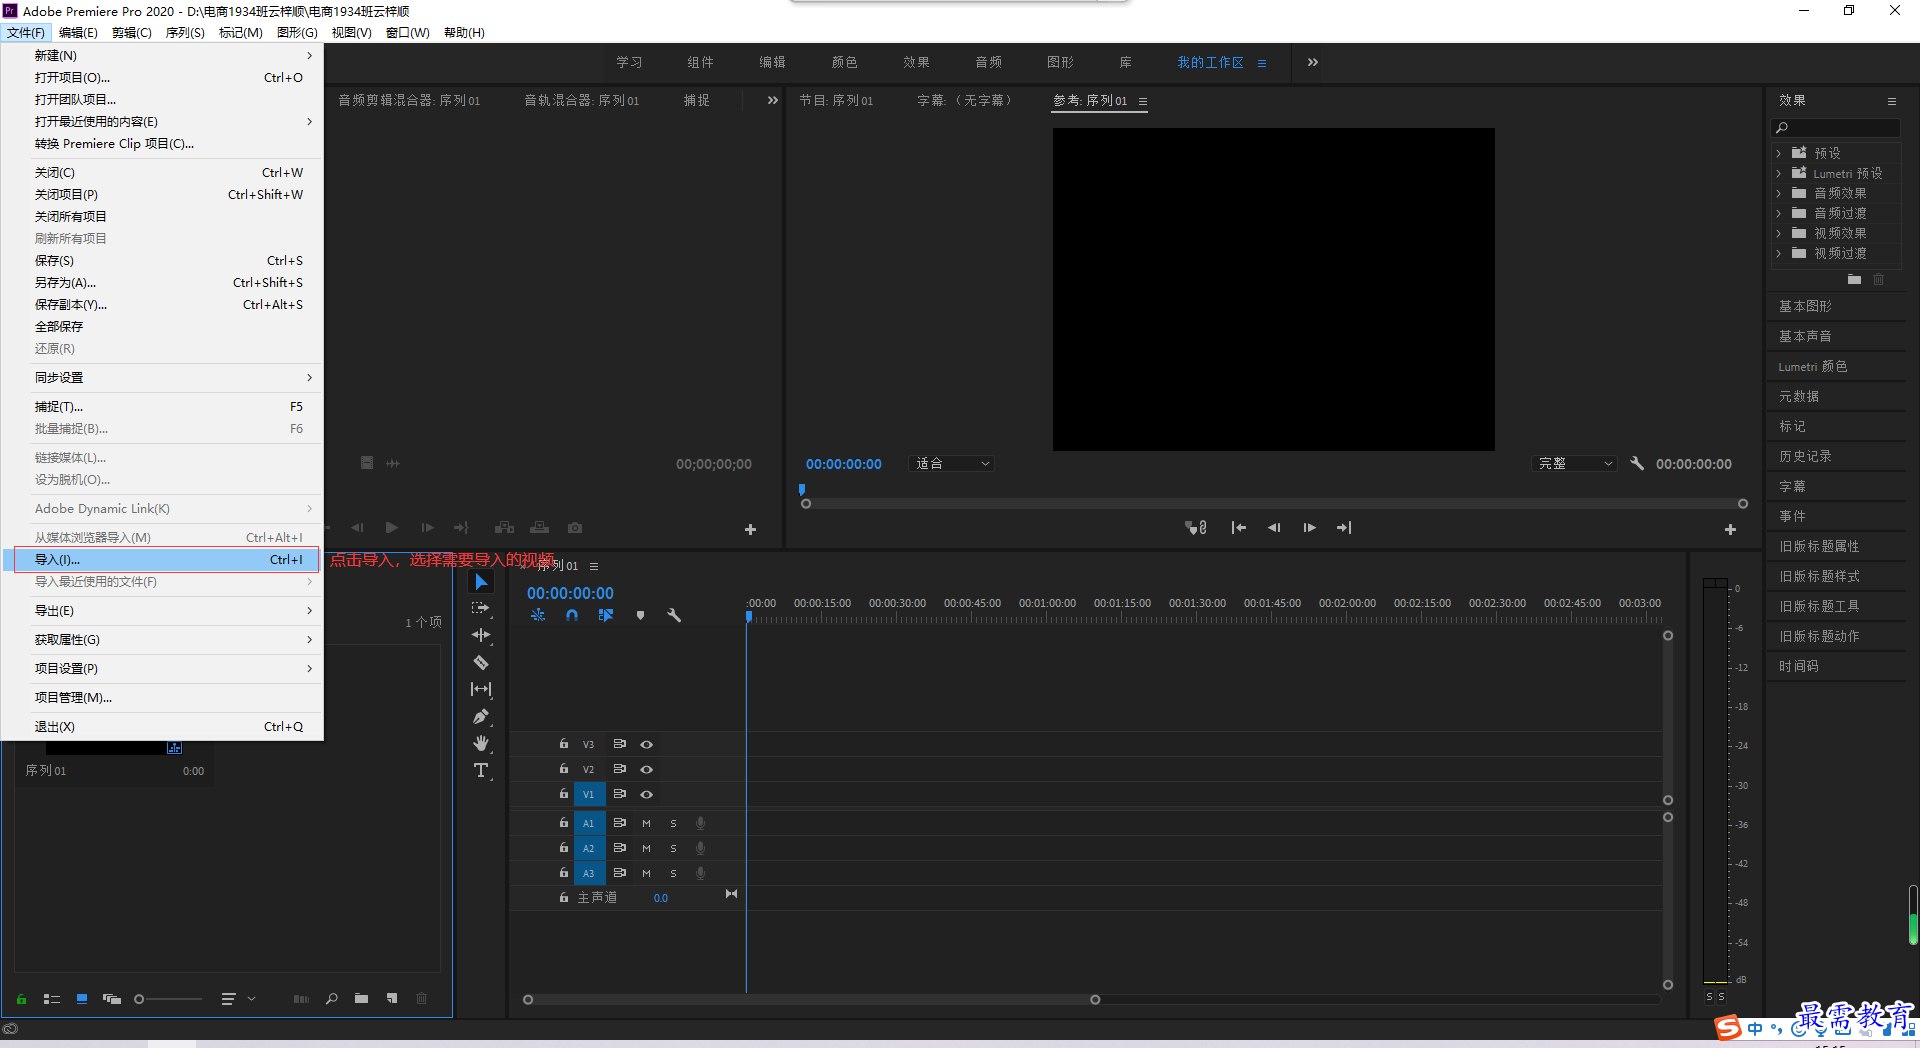Click the Effects panel menu icon
The width and height of the screenshot is (1920, 1048).
point(1891,101)
